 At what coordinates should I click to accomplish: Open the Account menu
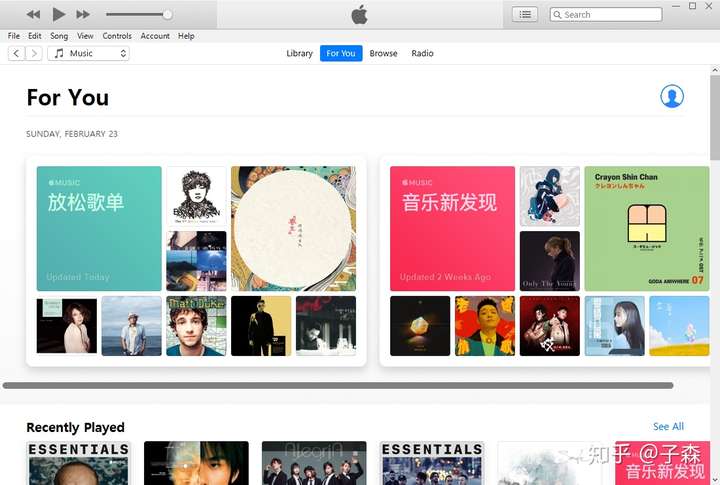155,36
